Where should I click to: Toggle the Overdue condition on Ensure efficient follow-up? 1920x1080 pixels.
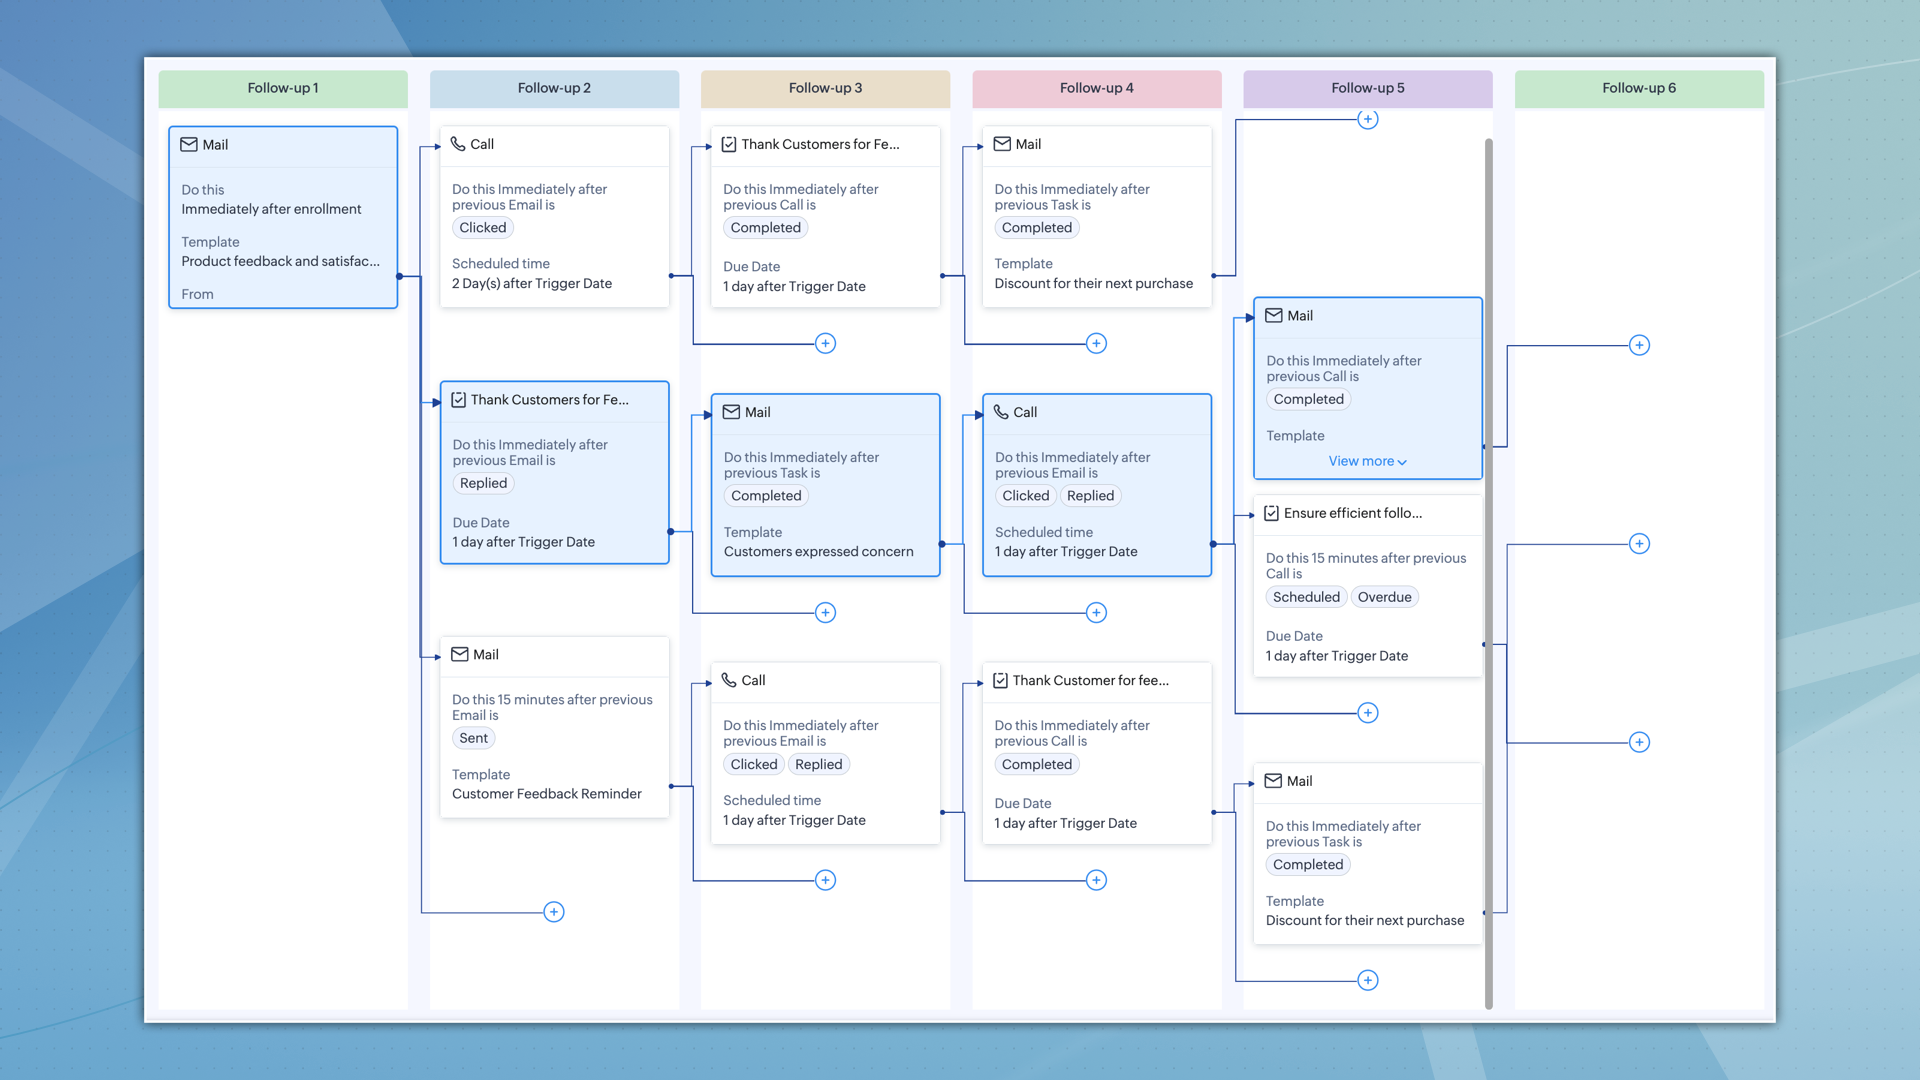(1384, 596)
